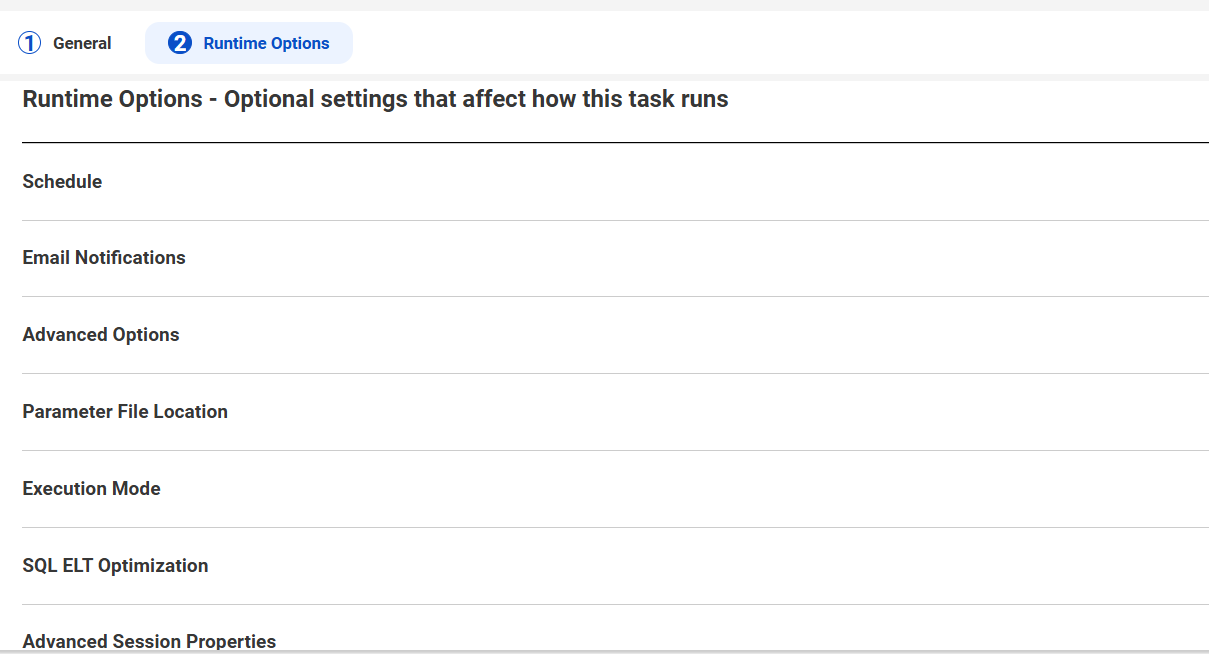Click the Runtime Options page heading text

(375, 99)
